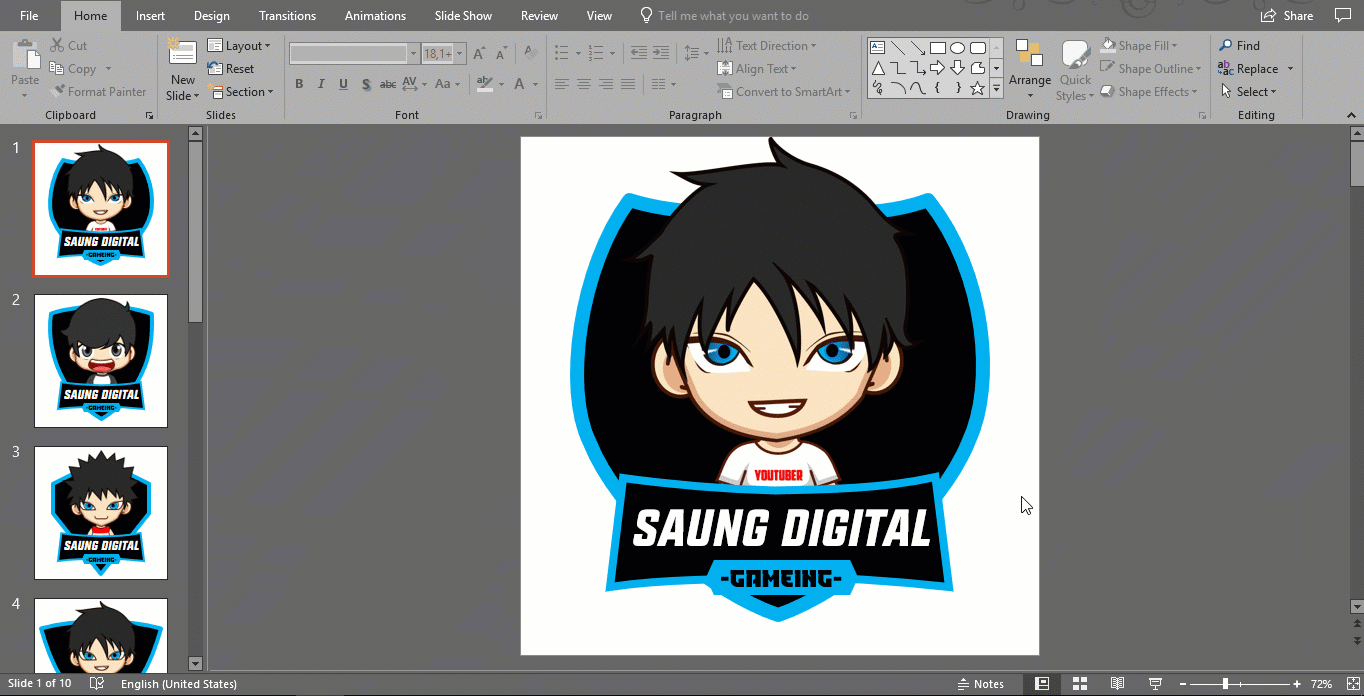Click the Quick Styles gallery icon
Screen dimensions: 1364x696
(x=1075, y=68)
